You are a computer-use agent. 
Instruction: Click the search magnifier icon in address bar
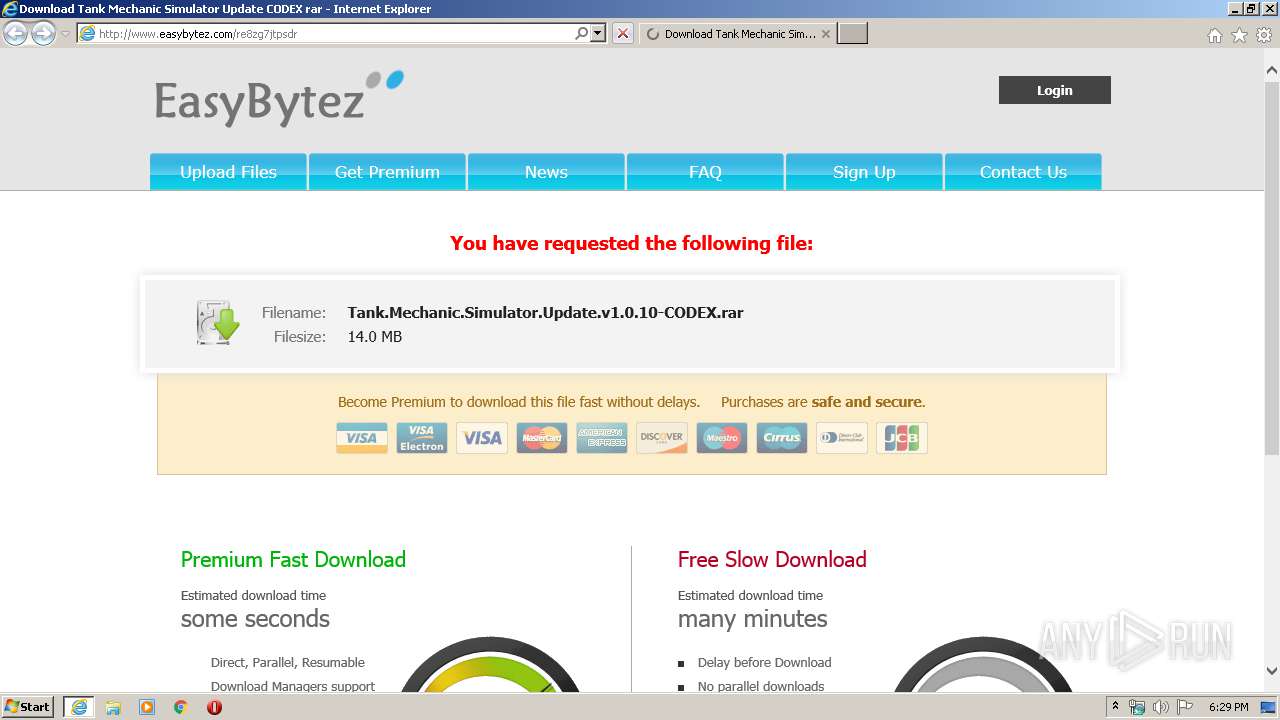582,34
